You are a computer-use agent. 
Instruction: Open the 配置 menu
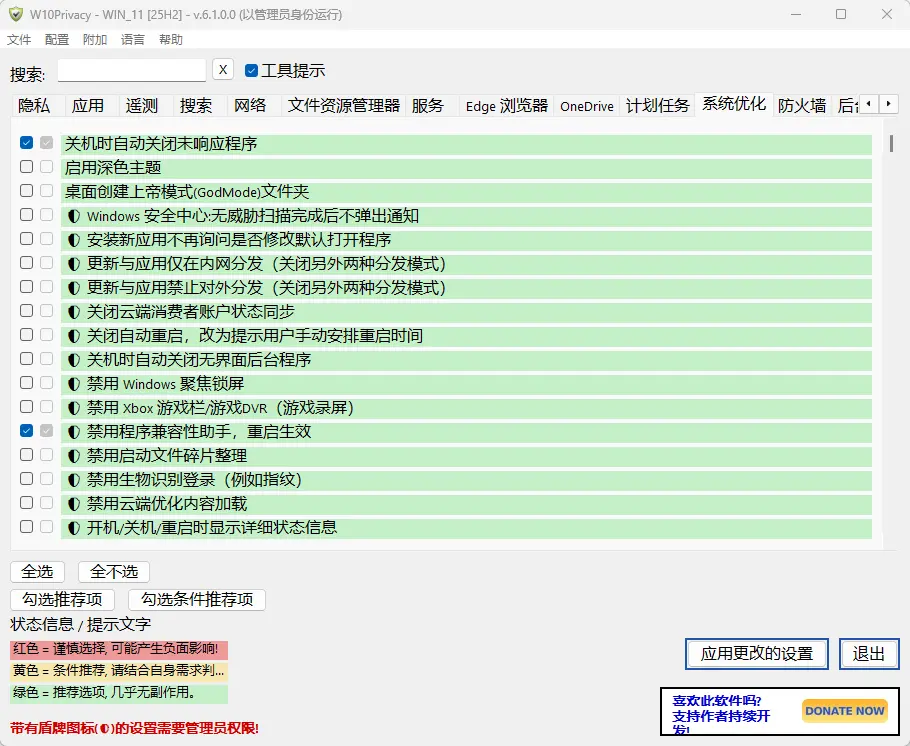(57, 39)
